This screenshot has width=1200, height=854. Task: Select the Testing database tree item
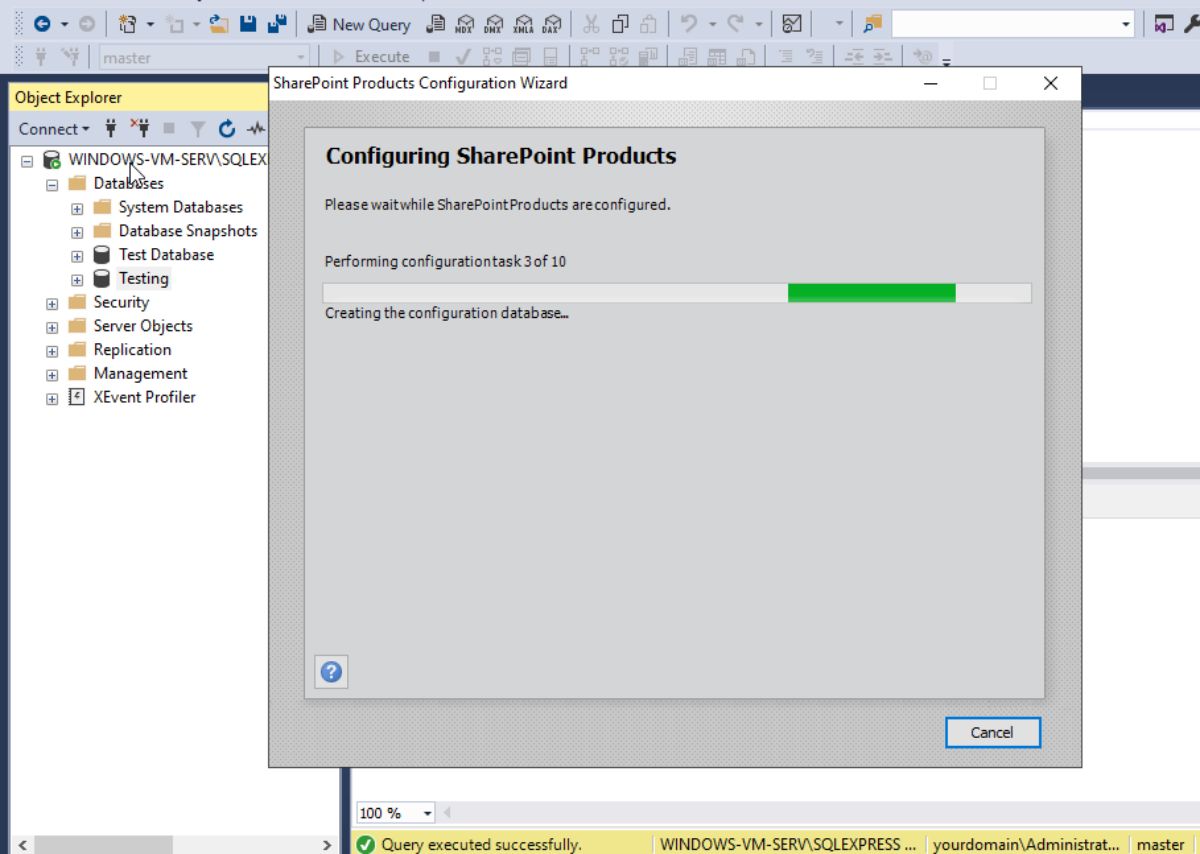[143, 278]
